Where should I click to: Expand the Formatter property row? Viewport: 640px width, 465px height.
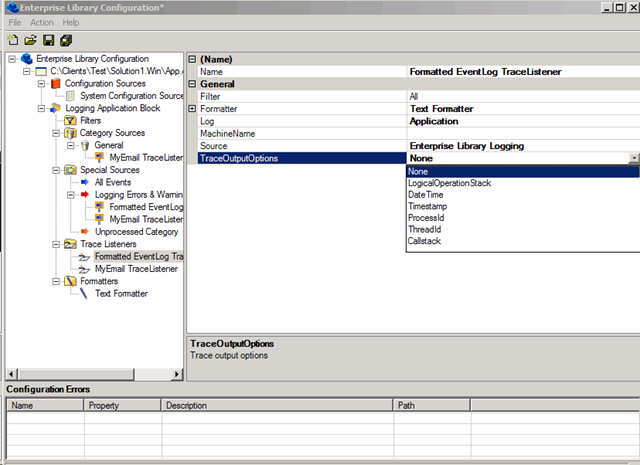click(x=192, y=109)
